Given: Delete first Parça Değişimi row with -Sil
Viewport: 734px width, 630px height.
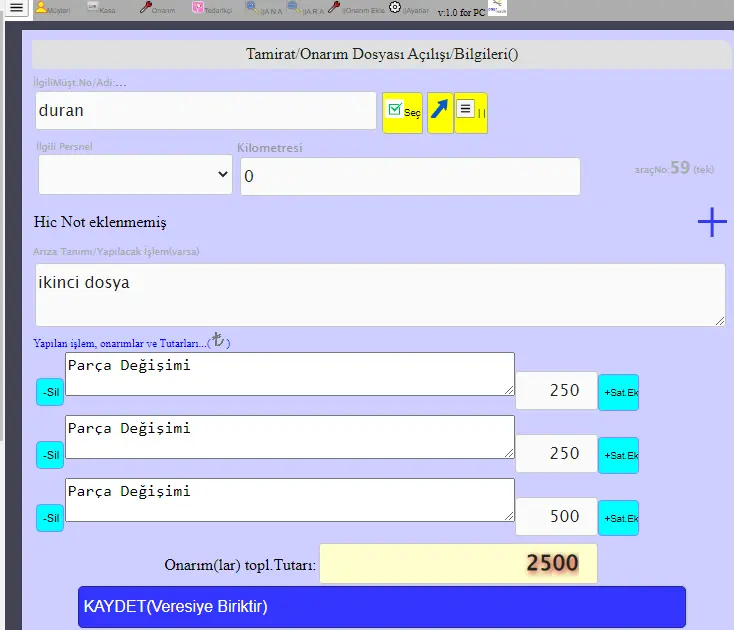Looking at the screenshot, I should coord(49,392).
